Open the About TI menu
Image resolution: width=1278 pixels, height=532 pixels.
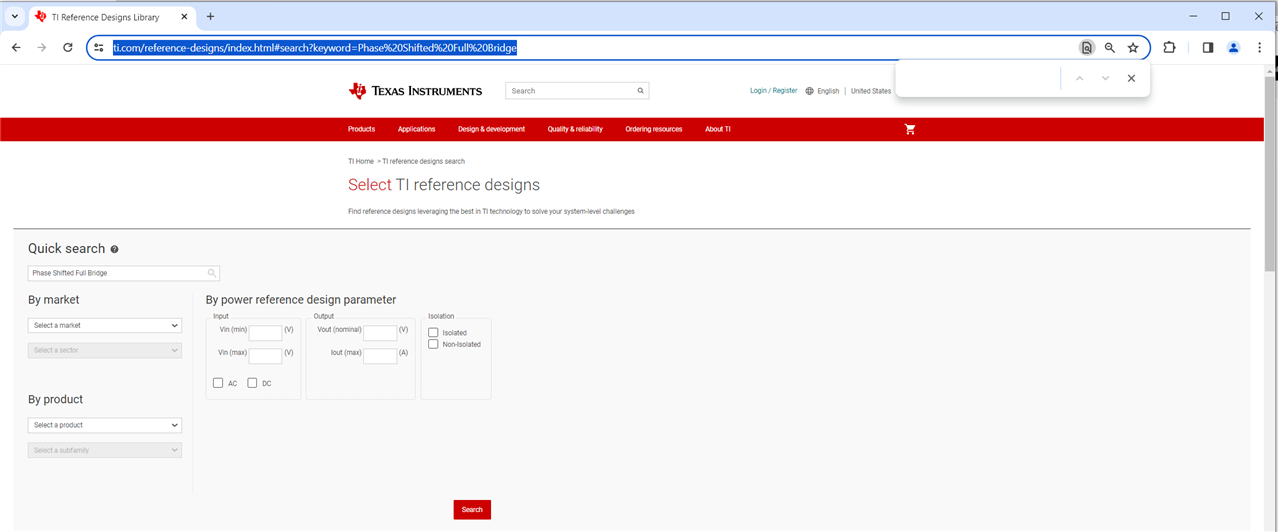pyautogui.click(x=718, y=129)
